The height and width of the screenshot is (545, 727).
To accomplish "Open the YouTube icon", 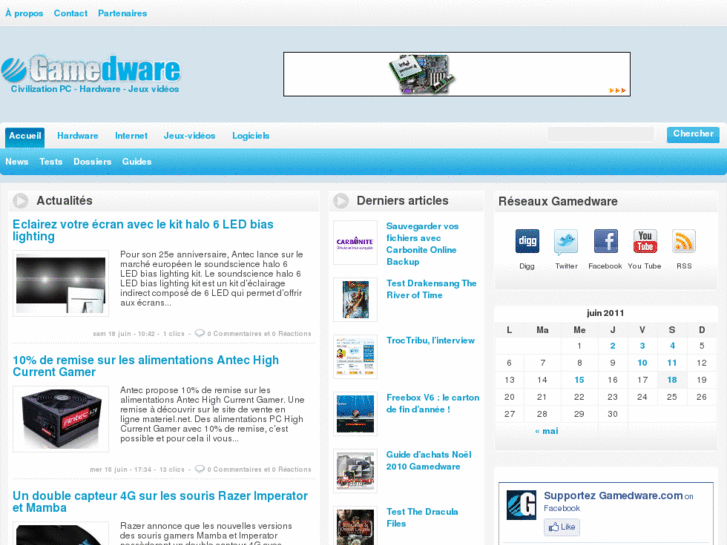I will click(645, 241).
